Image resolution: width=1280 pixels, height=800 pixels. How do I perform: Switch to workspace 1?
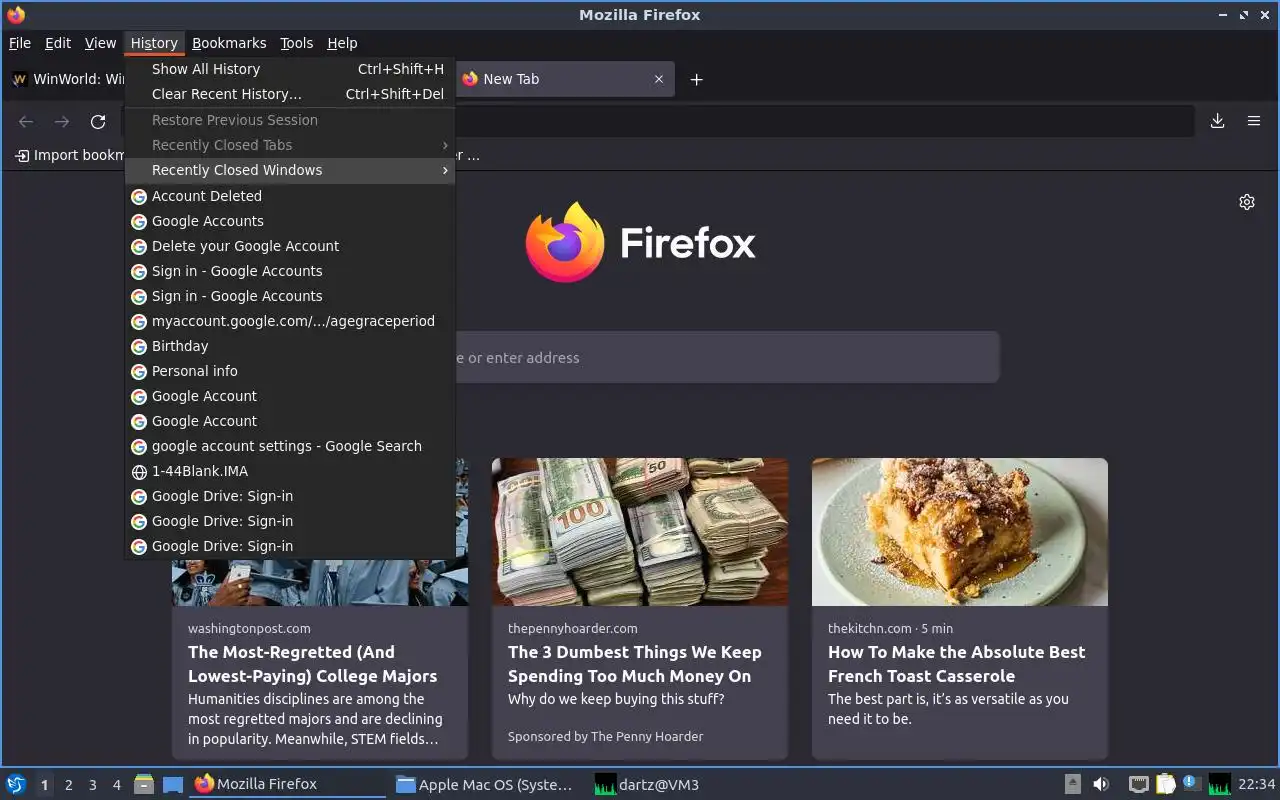[x=44, y=785]
